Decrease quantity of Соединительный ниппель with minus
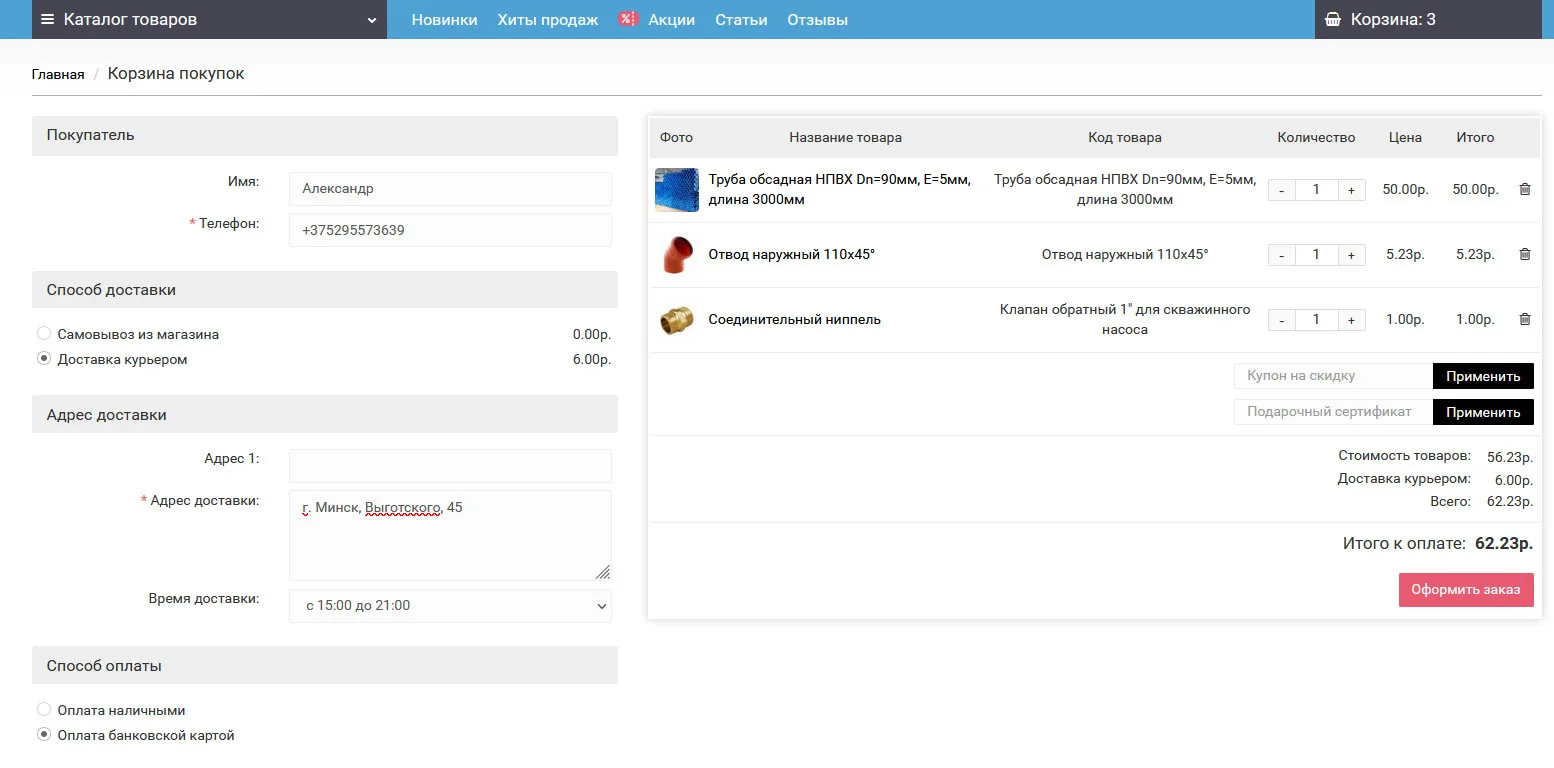 pos(1281,320)
